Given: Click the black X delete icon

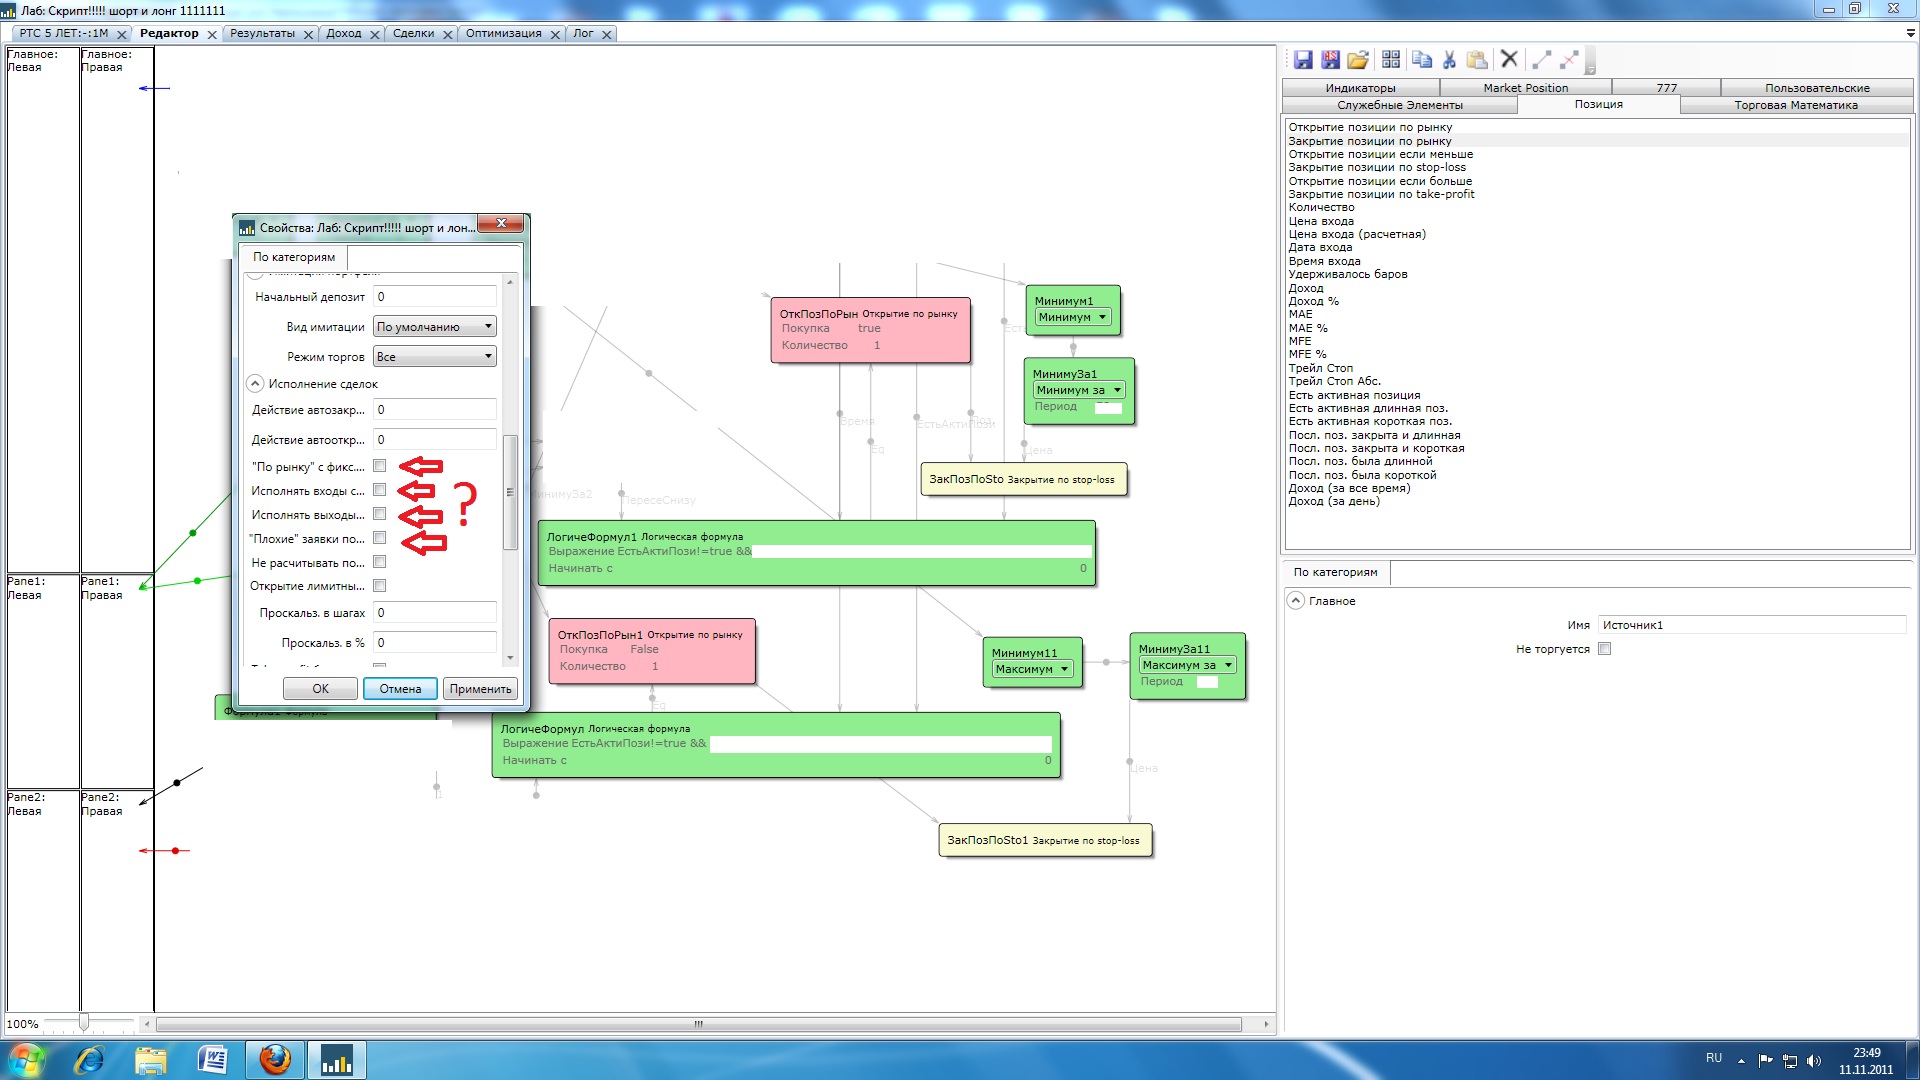Looking at the screenshot, I should [x=1509, y=60].
